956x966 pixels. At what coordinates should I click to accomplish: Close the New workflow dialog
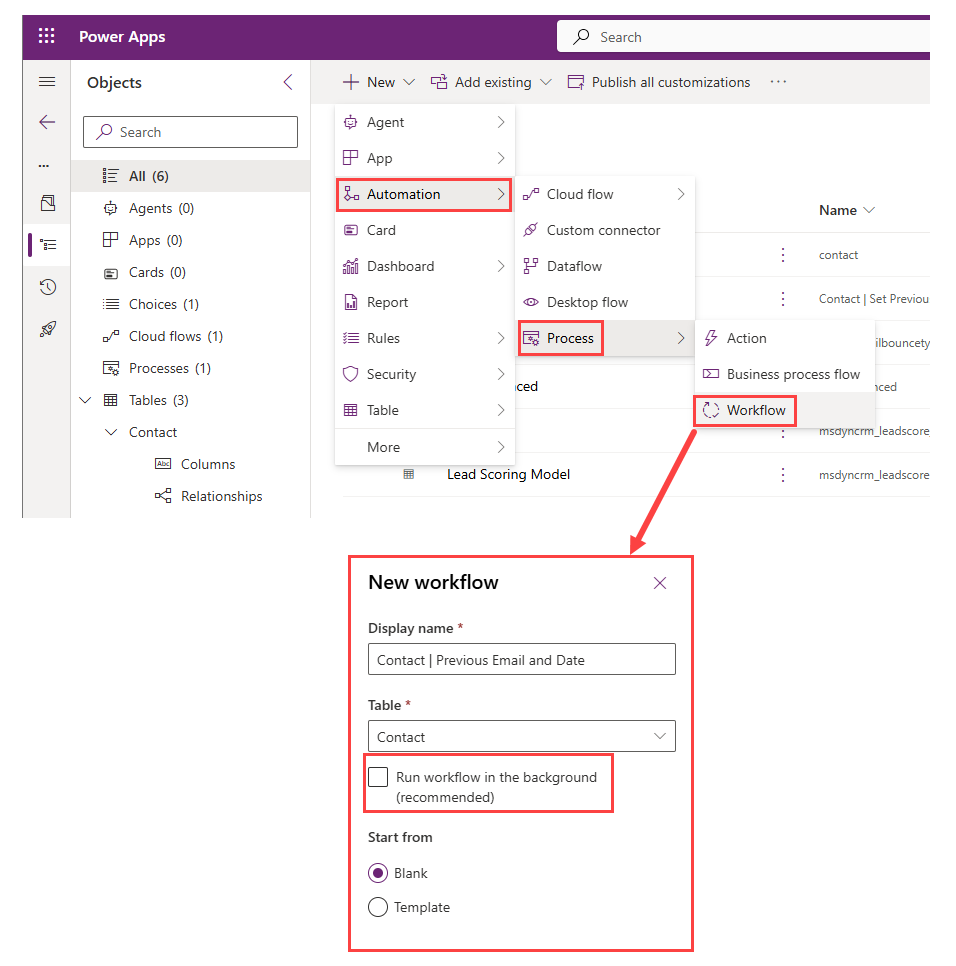(x=660, y=583)
